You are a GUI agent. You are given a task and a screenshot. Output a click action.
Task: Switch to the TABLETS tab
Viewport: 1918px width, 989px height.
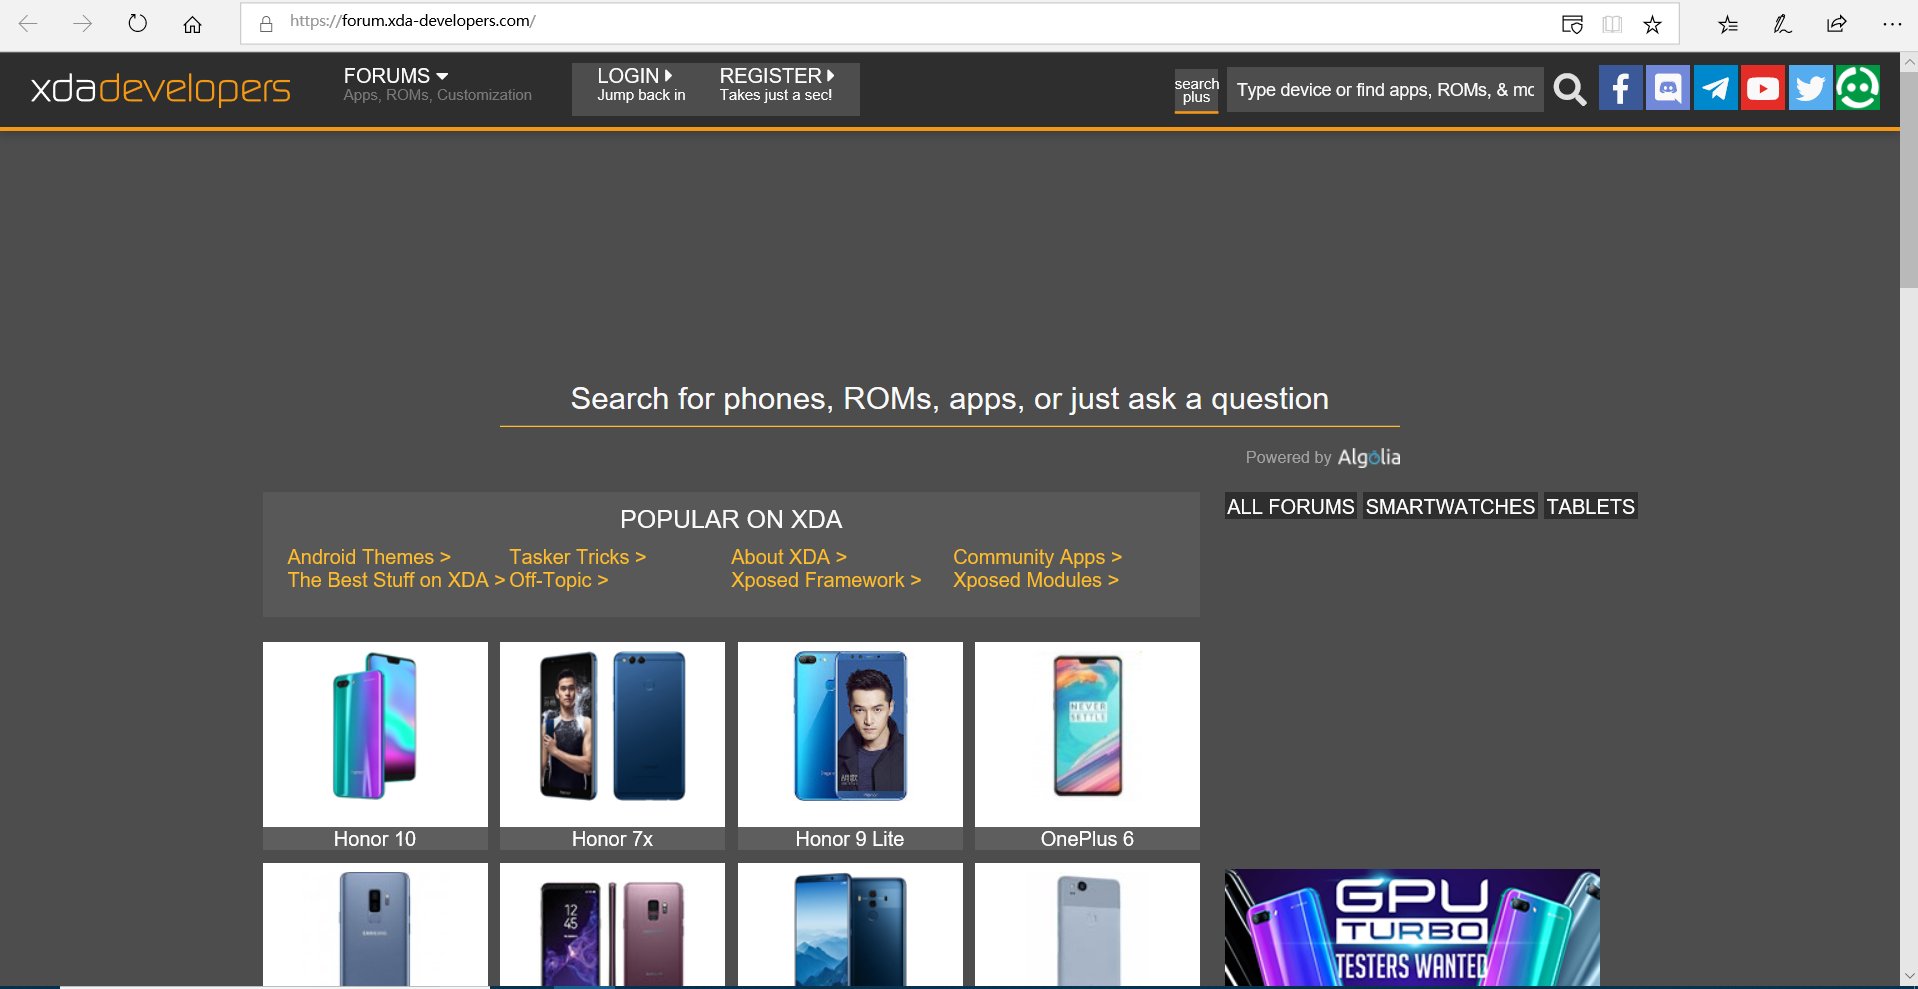click(x=1590, y=507)
